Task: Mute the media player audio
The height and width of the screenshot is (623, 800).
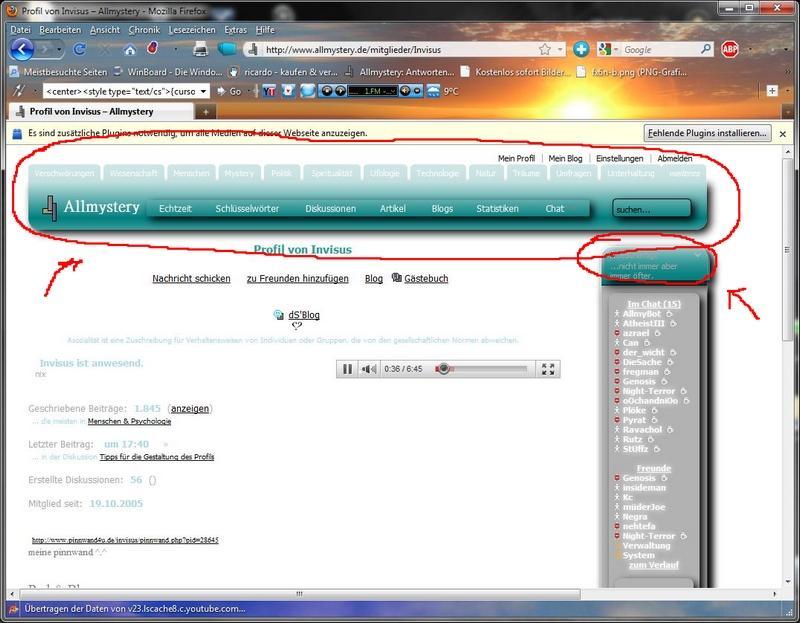Action: 369,369
